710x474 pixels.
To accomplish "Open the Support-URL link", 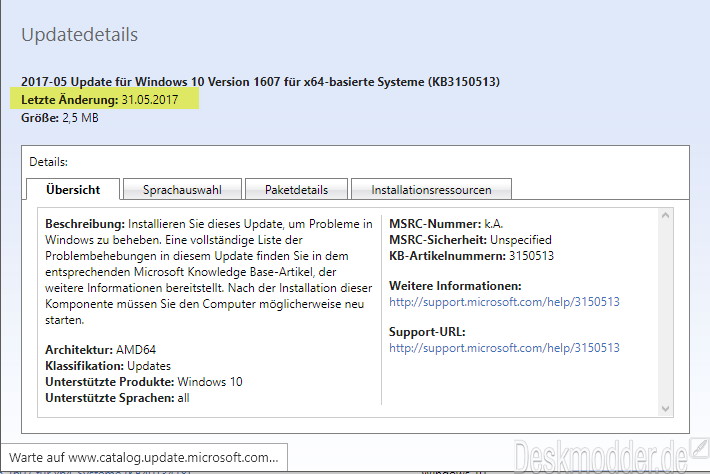I will pos(504,348).
